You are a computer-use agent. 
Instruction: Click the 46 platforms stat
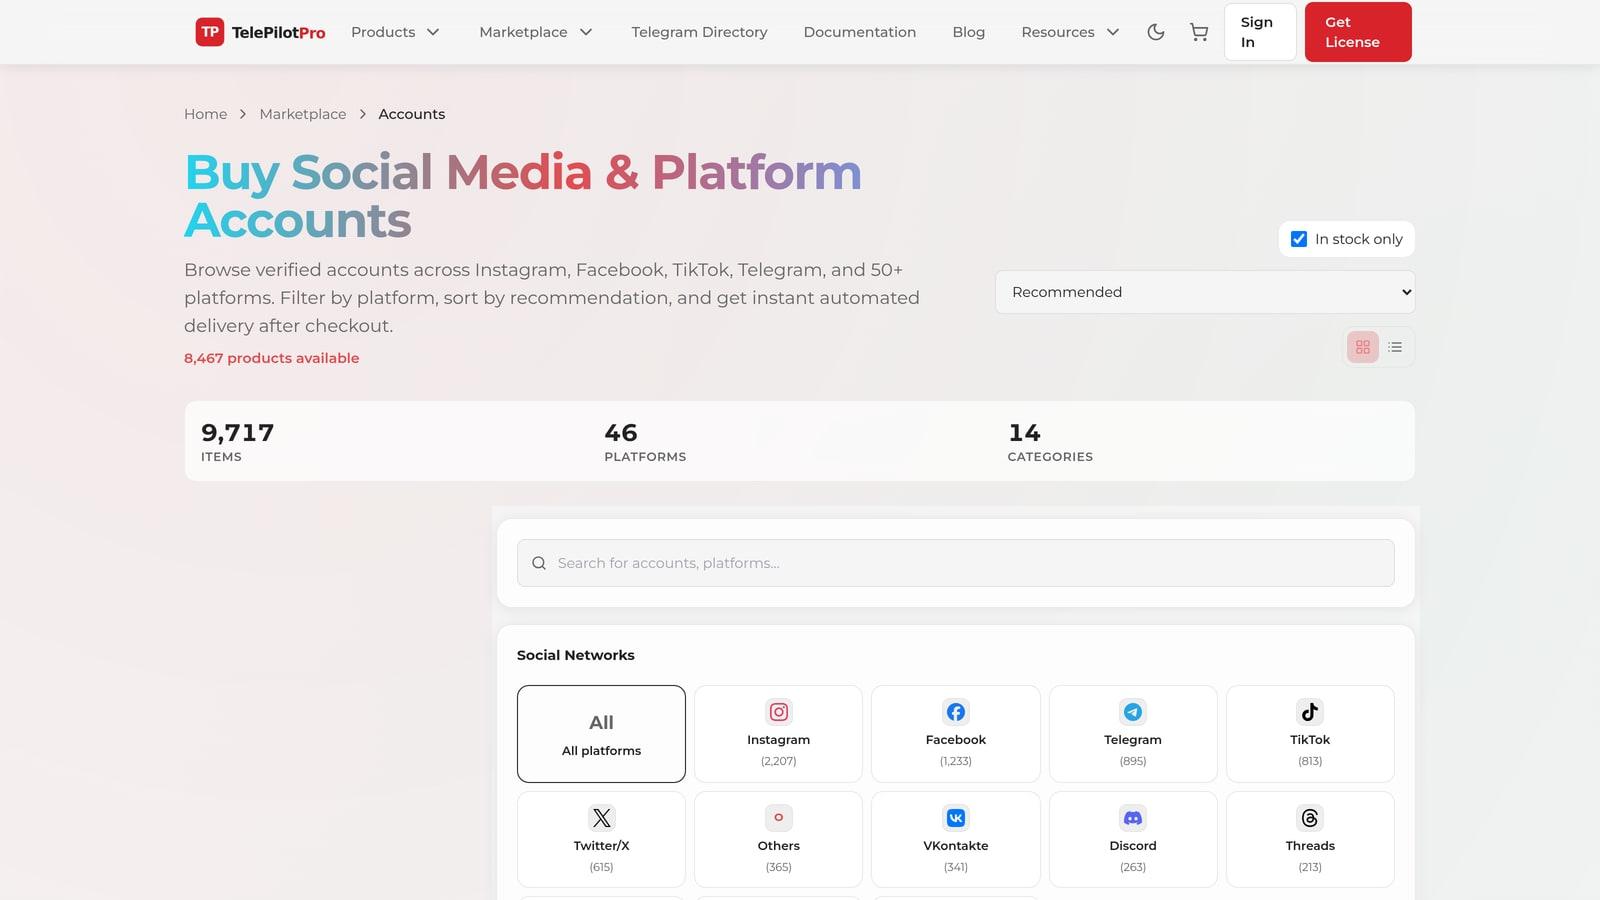[645, 441]
